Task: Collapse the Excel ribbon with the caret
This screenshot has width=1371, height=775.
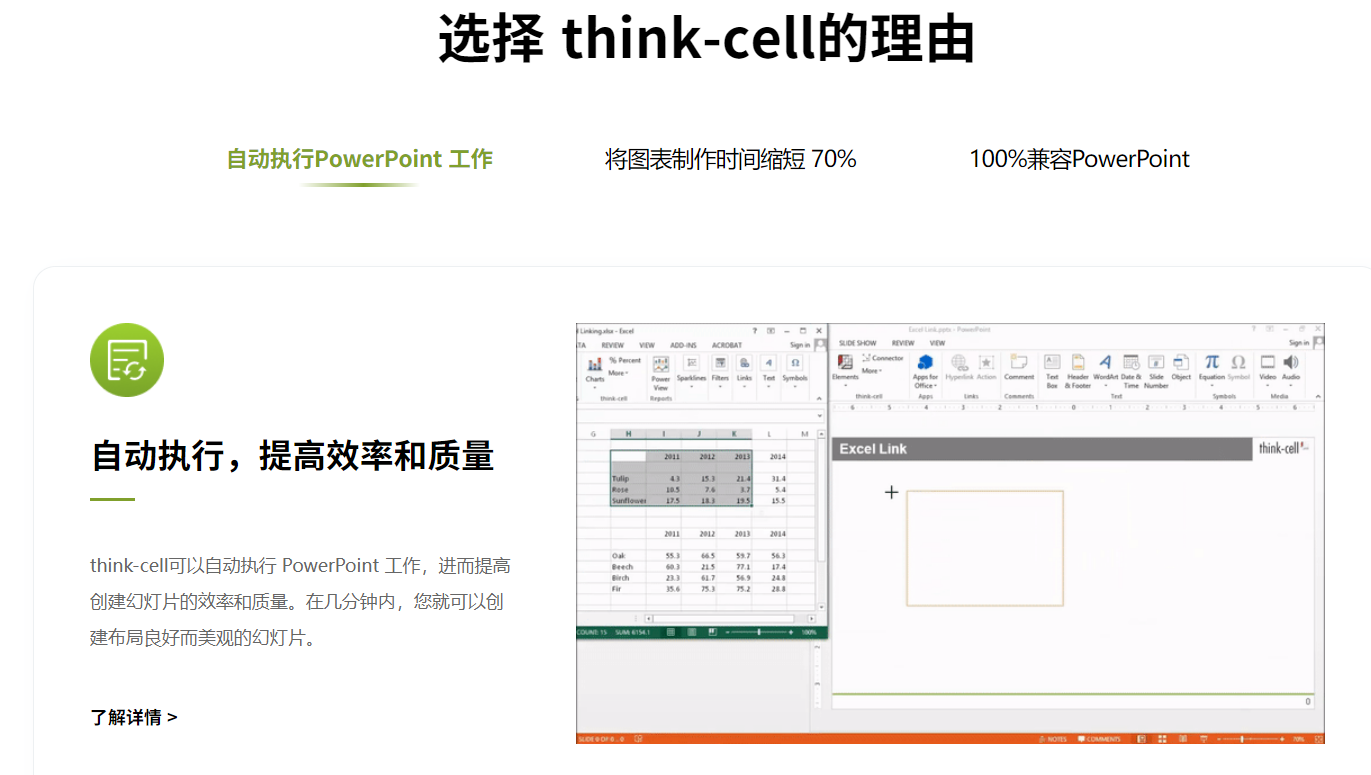Action: click(819, 398)
